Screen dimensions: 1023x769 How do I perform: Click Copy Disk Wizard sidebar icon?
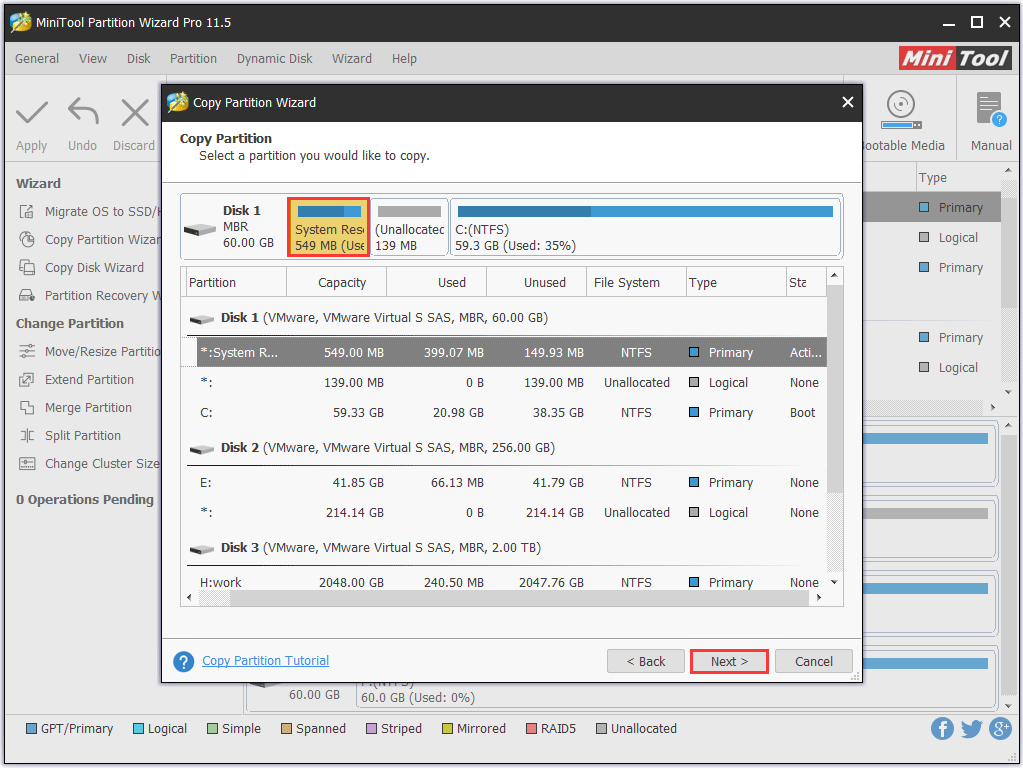27,267
